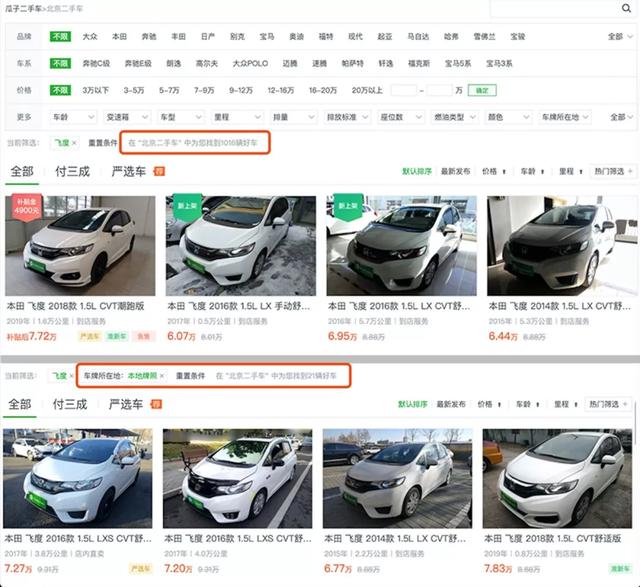Click the badge icon beside upper 严选车 tab
The height and width of the screenshot is (587, 640).
[159, 171]
